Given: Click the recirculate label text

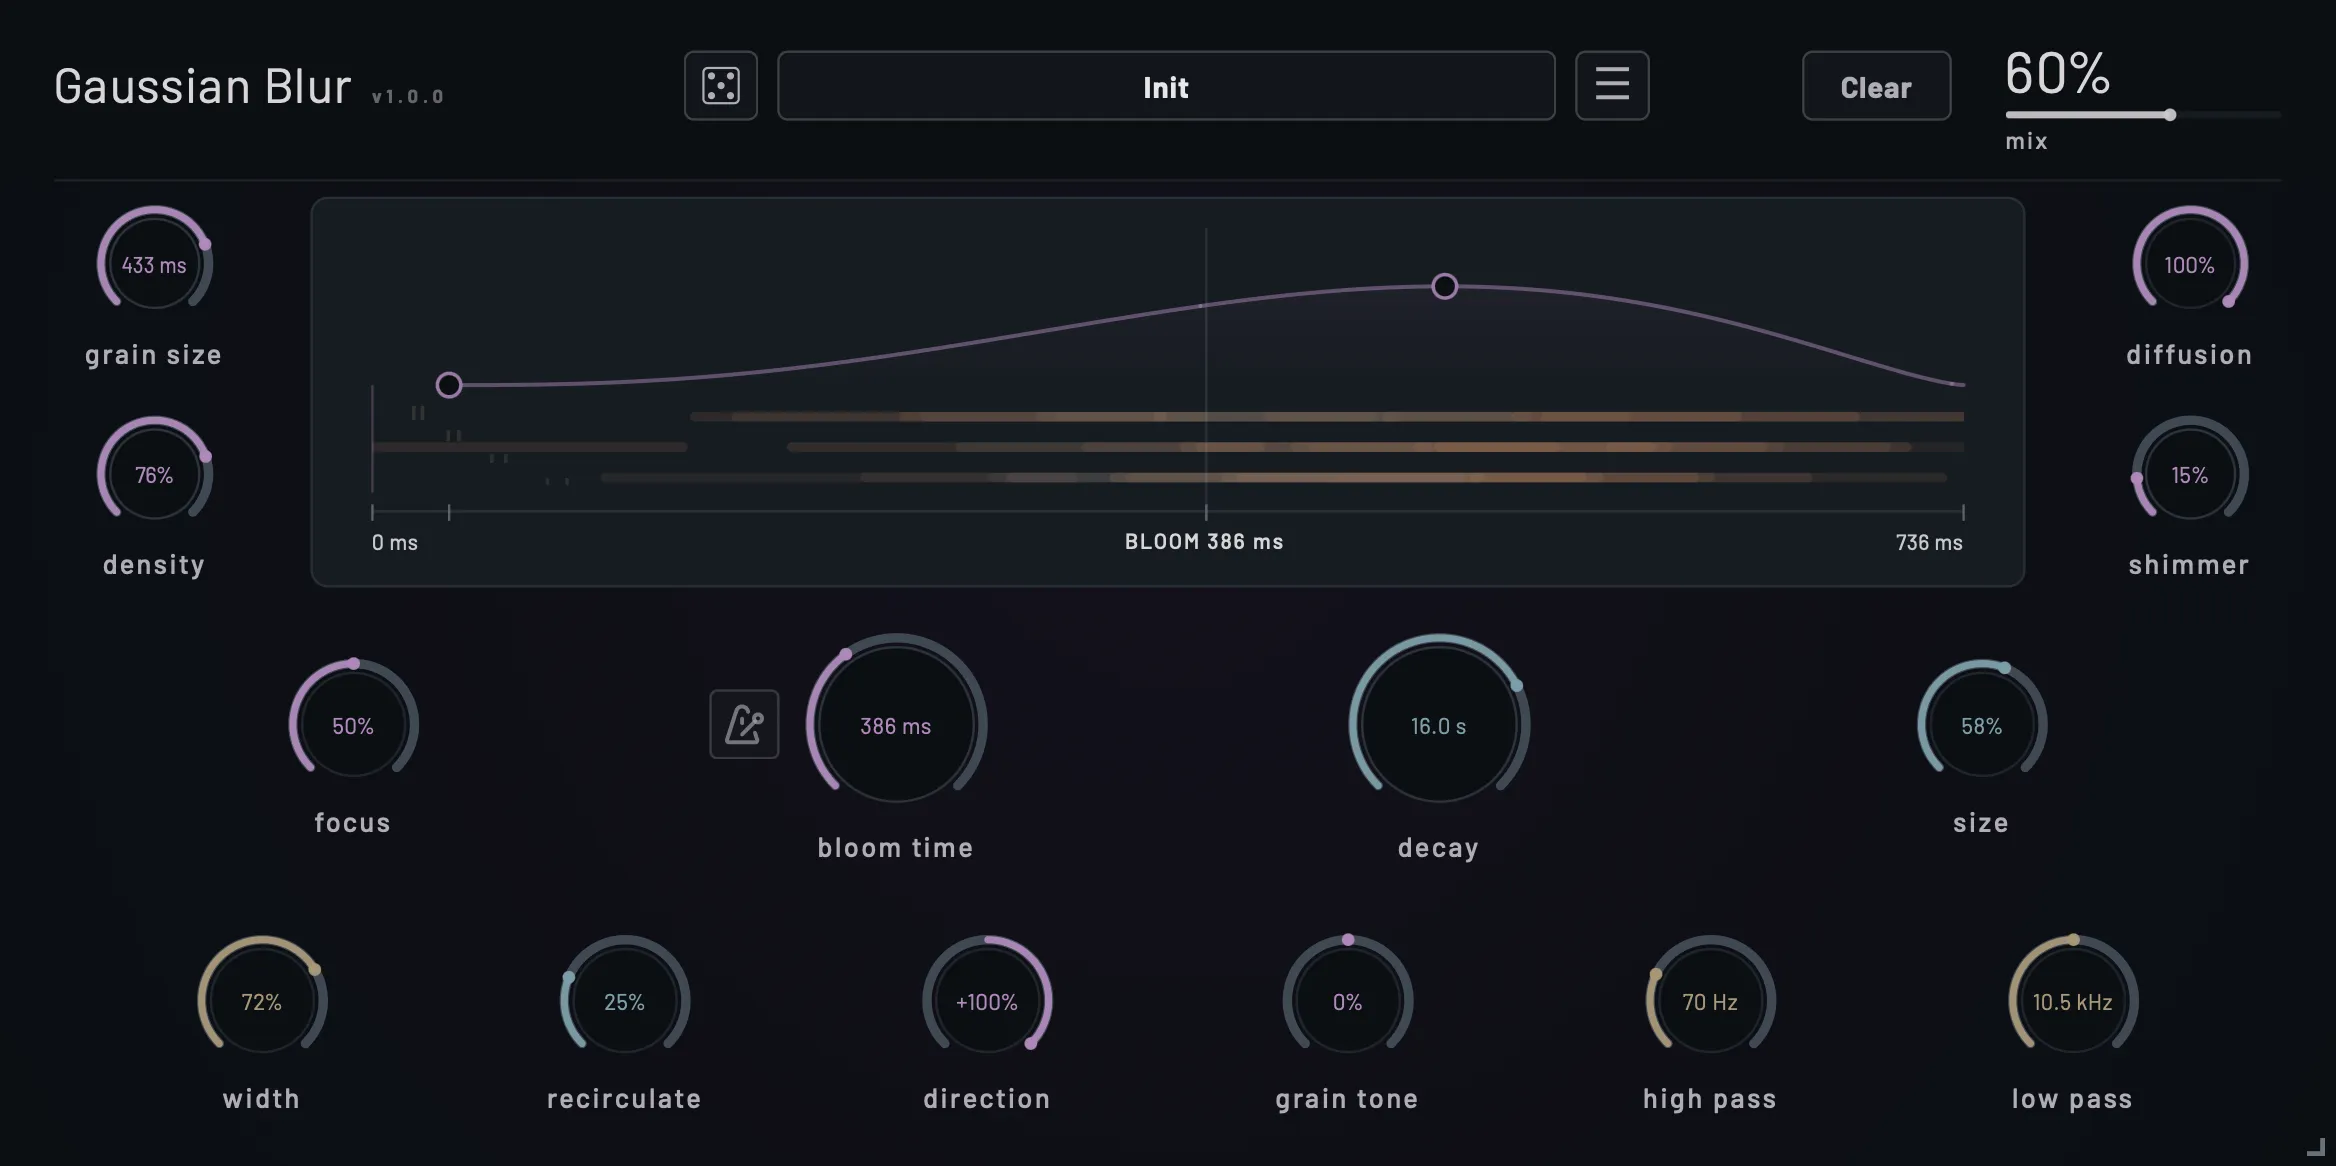Looking at the screenshot, I should click(x=624, y=1099).
